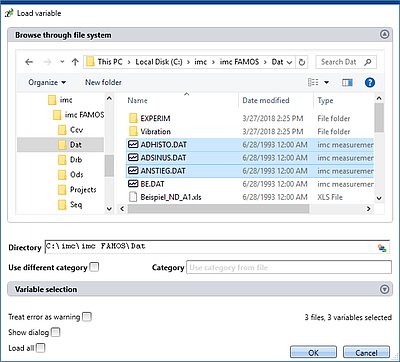Screen dimensions: 400x362
Task: Click Beispiel_ND_A1.xls XLS File type cell
Action: pos(330,197)
